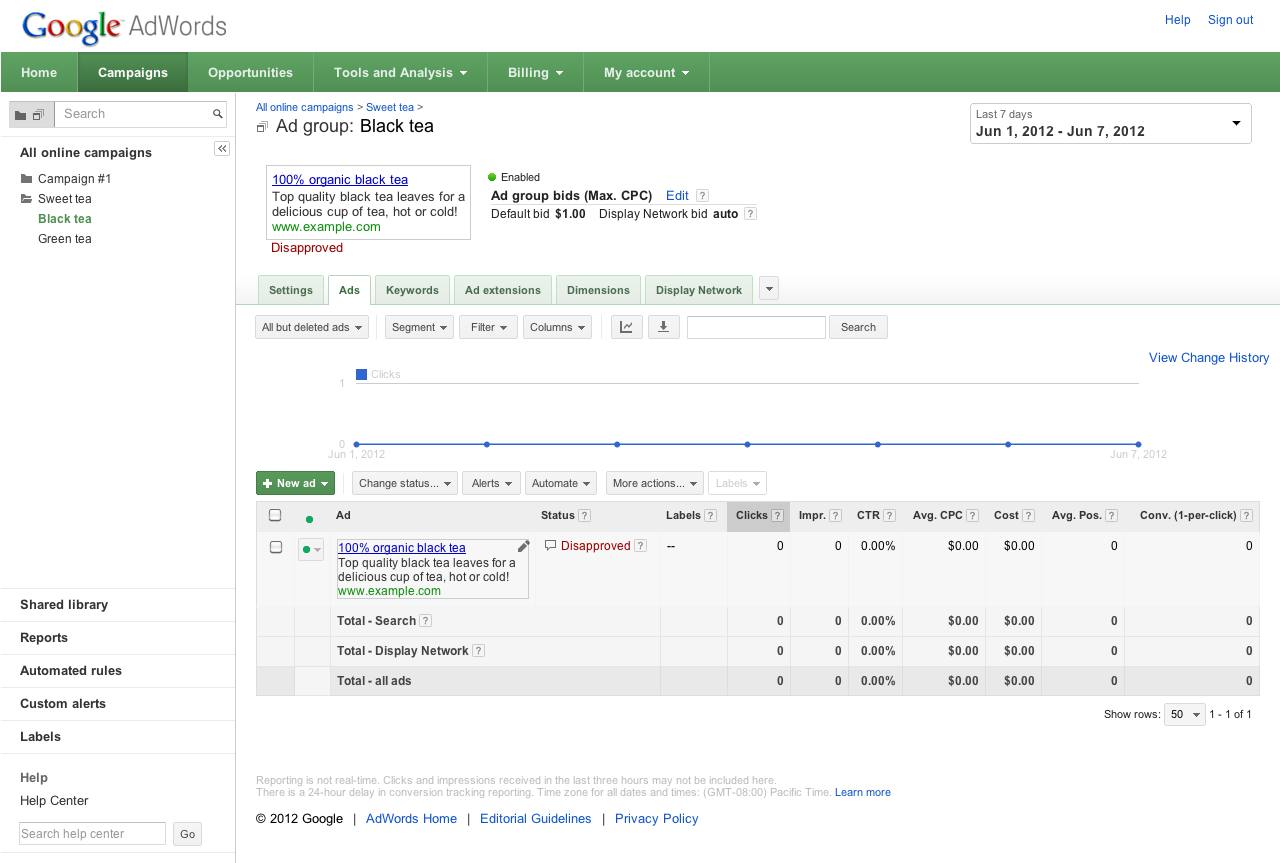Switch to the Ad extensions tab
Image resolution: width=1280 pixels, height=863 pixels.
pyautogui.click(x=503, y=290)
